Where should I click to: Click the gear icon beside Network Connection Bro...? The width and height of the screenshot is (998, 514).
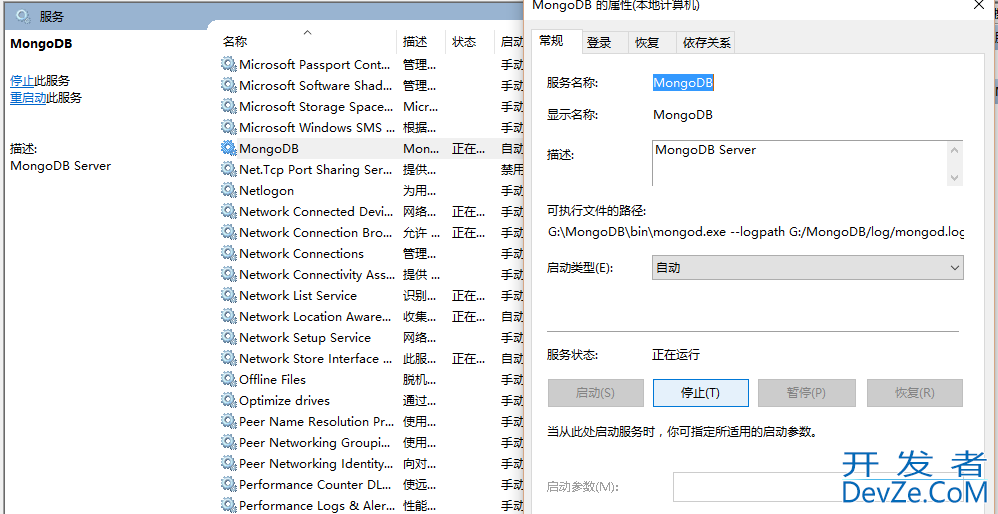tap(228, 232)
